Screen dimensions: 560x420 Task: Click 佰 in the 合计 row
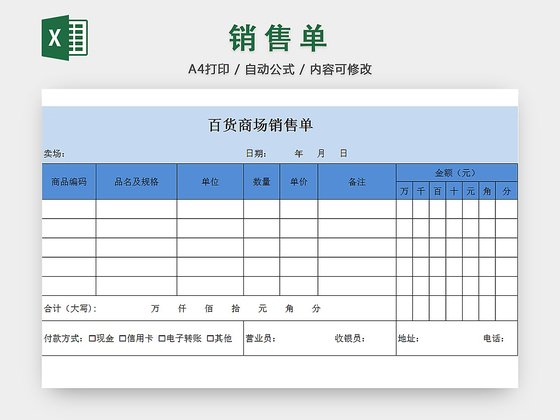(x=209, y=308)
